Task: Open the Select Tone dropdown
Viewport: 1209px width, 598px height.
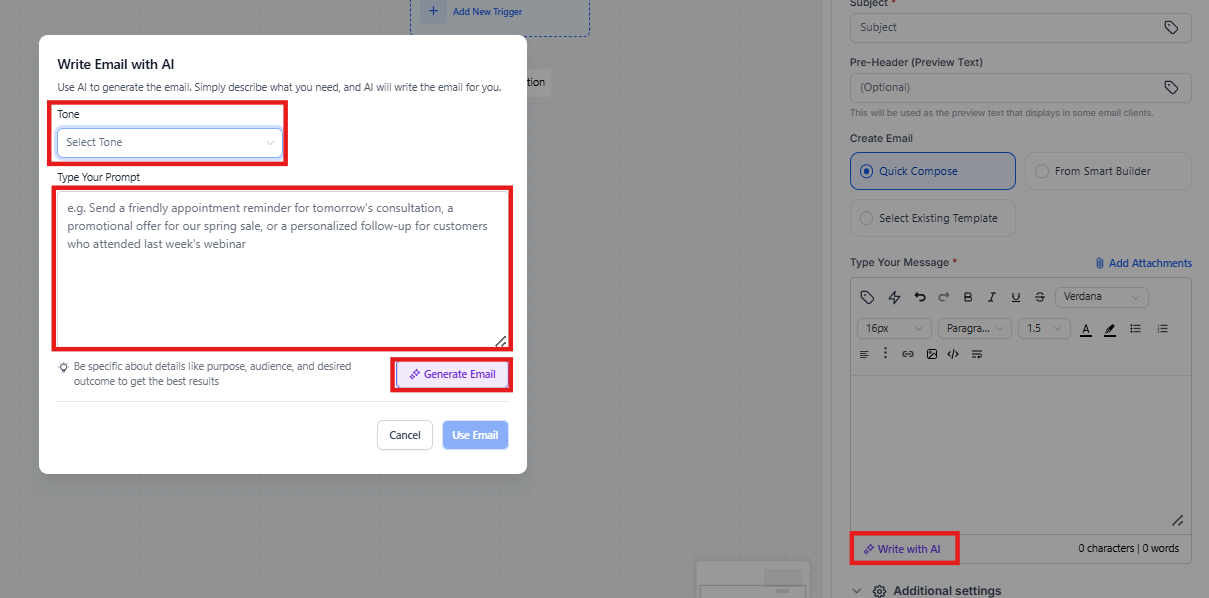Action: 169,142
